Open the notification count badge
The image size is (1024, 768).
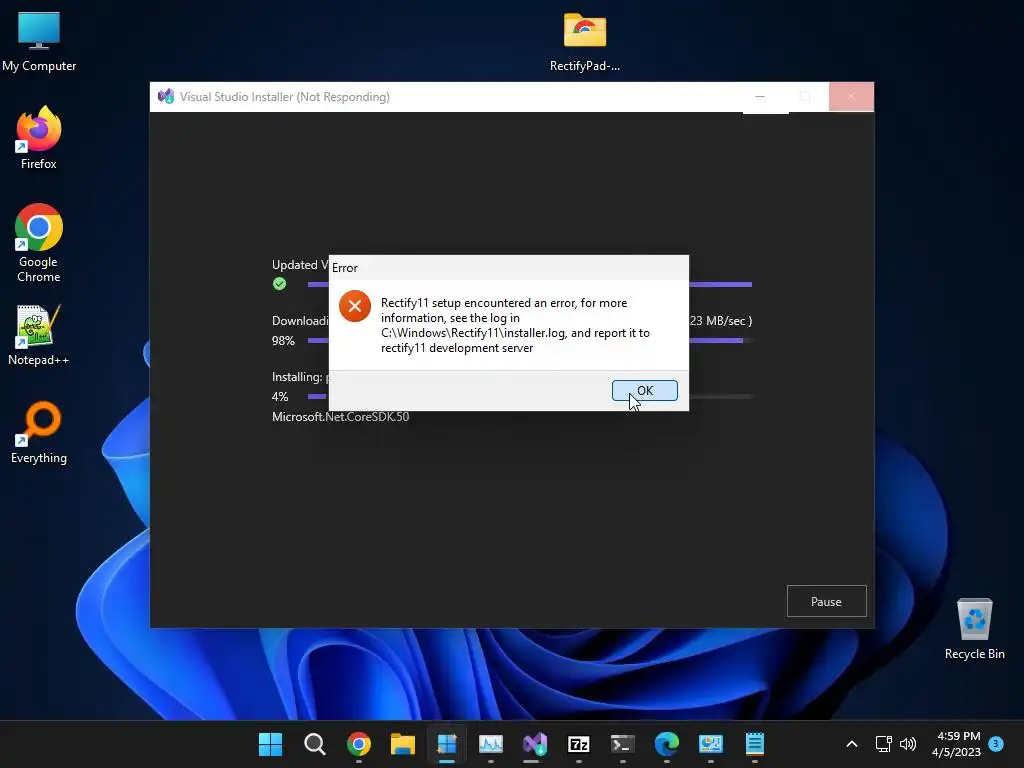996,743
